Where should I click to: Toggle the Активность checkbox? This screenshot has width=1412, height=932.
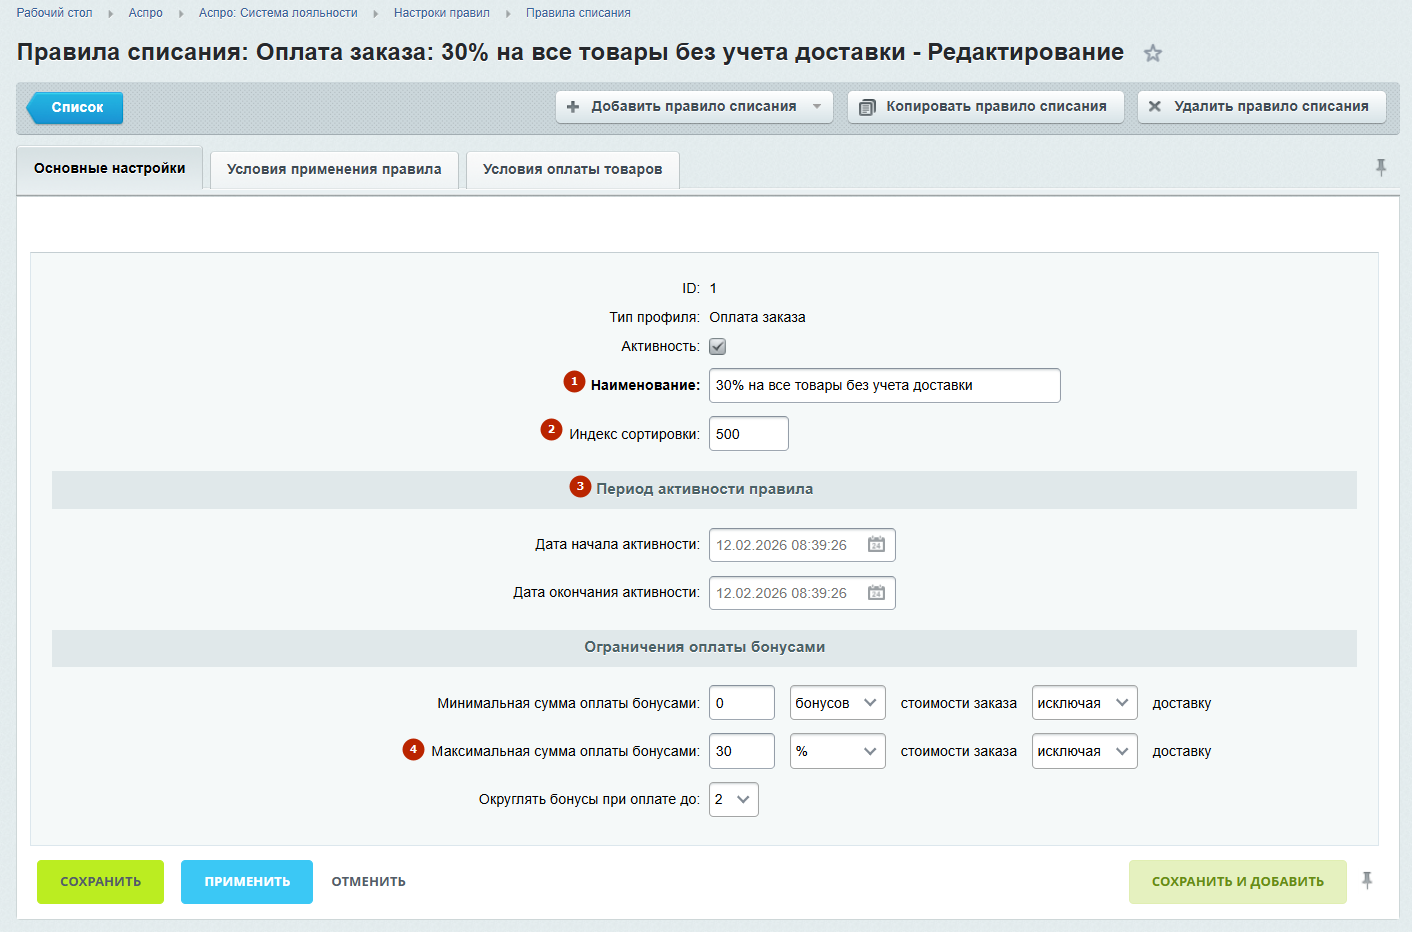[717, 347]
